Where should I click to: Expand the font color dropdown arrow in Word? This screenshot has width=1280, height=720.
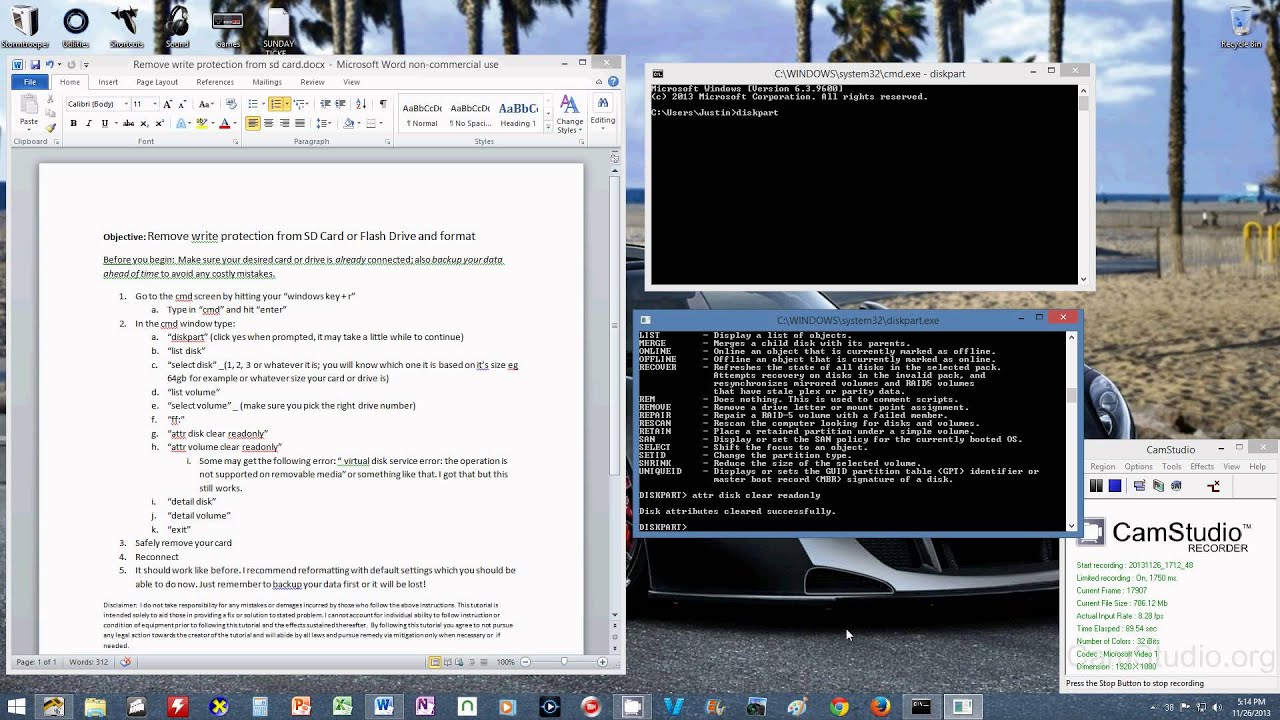pos(236,124)
